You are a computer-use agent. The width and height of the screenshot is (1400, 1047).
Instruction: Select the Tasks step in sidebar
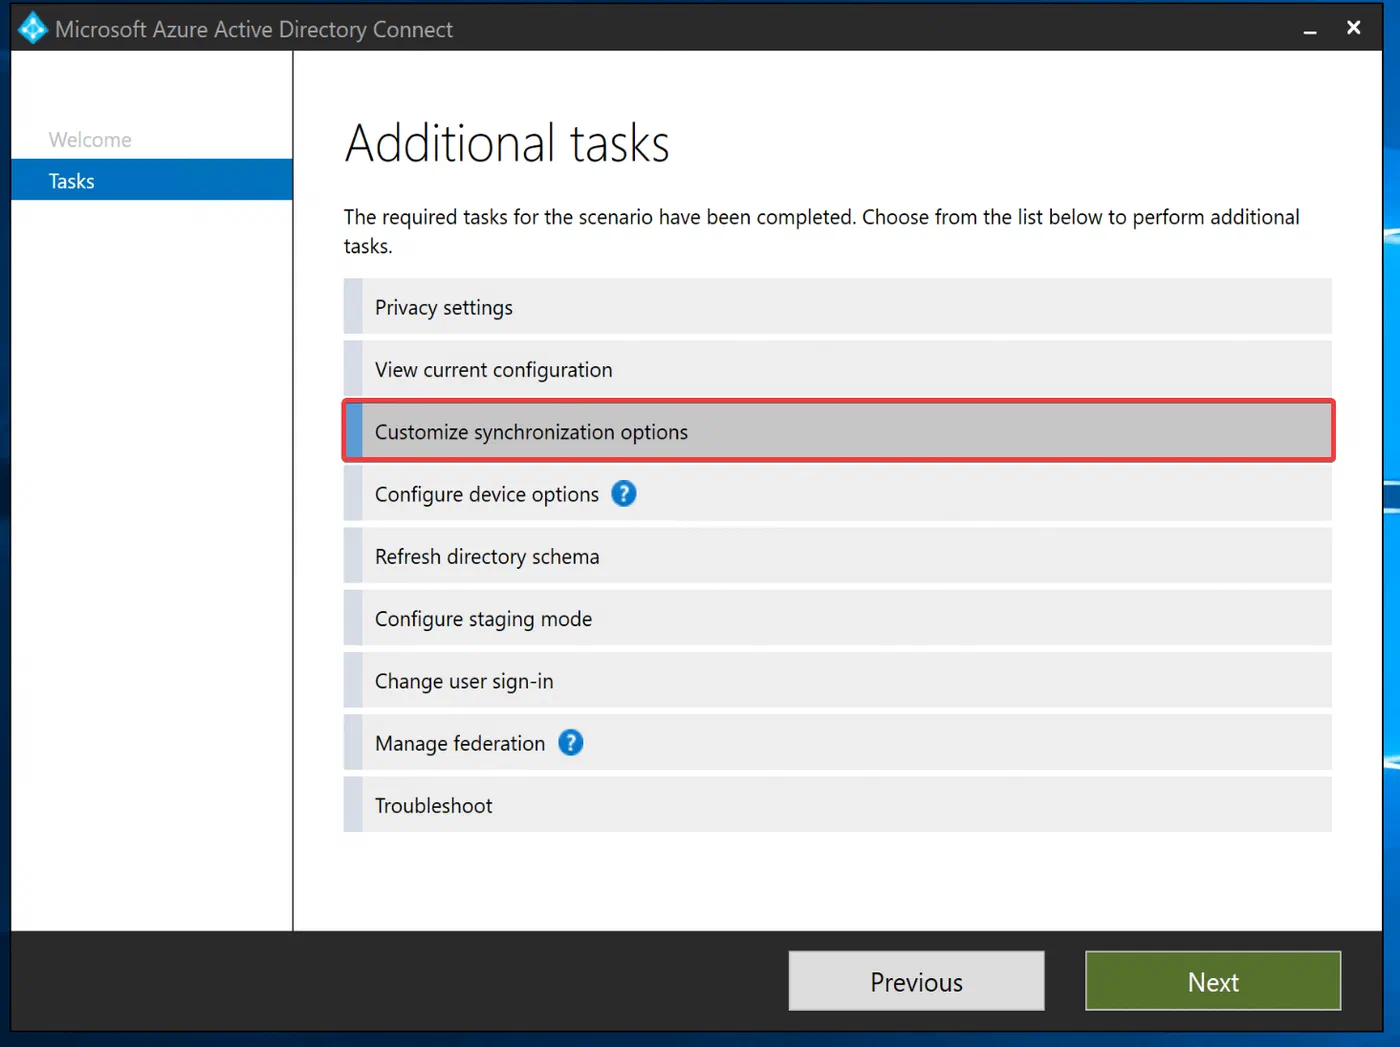pyautogui.click(x=152, y=180)
